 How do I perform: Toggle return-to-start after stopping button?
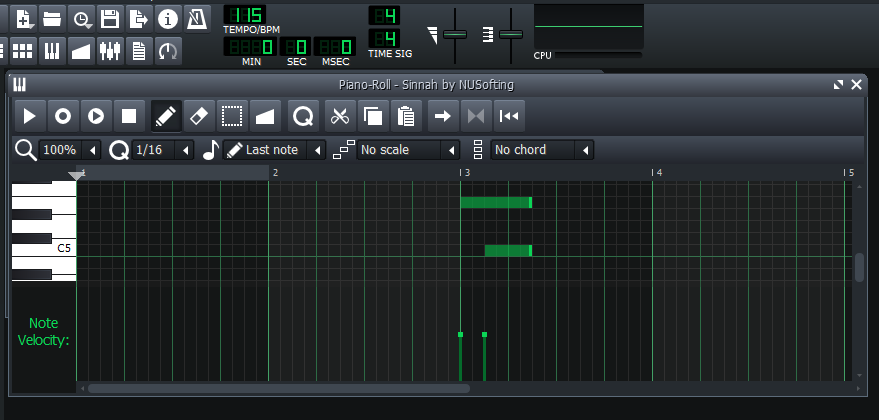[509, 116]
